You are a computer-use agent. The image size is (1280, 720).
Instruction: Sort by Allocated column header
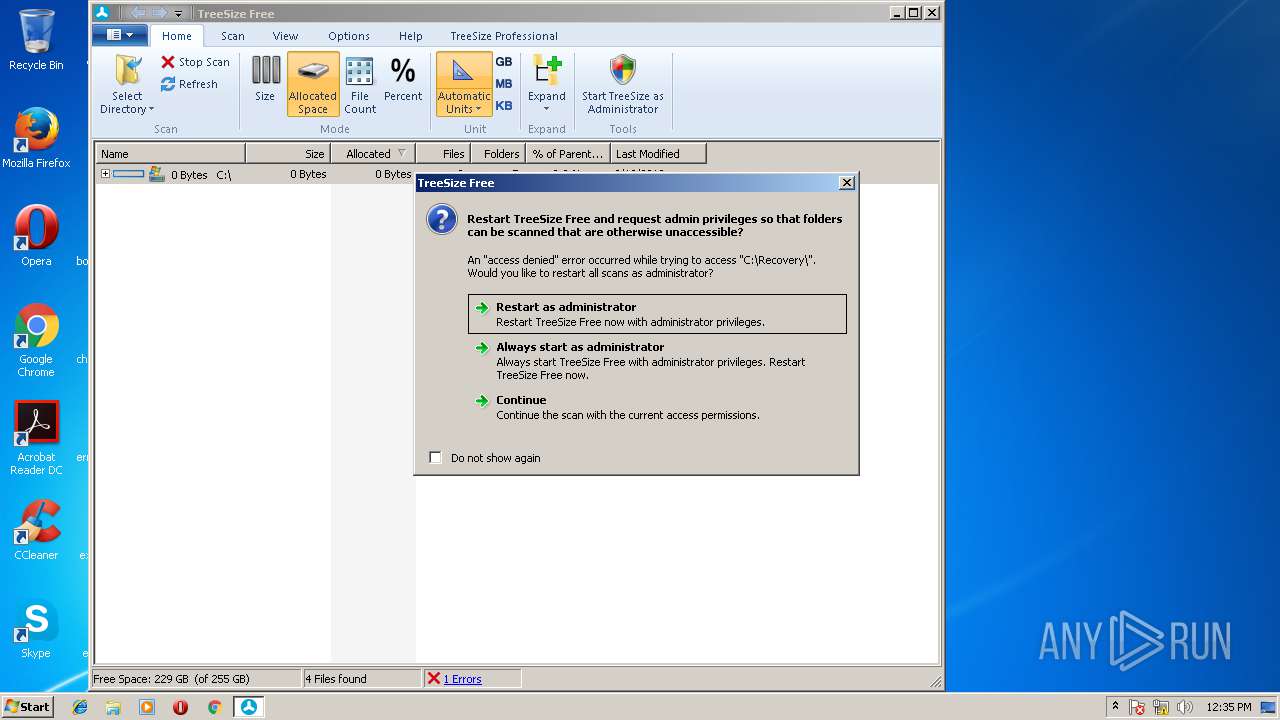click(373, 154)
